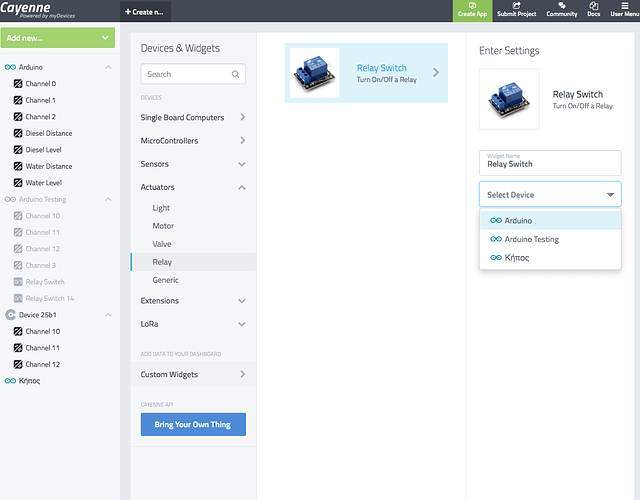Select Channel 12 under Device 25b1

(43, 364)
